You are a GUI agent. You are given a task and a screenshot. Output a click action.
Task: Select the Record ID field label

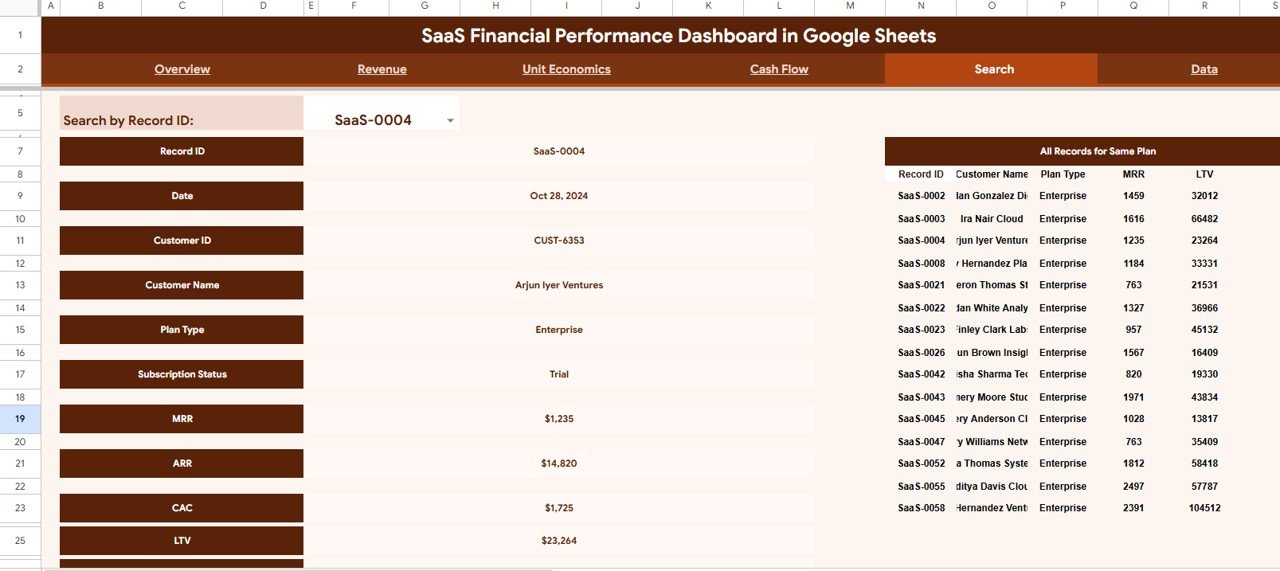pos(182,152)
